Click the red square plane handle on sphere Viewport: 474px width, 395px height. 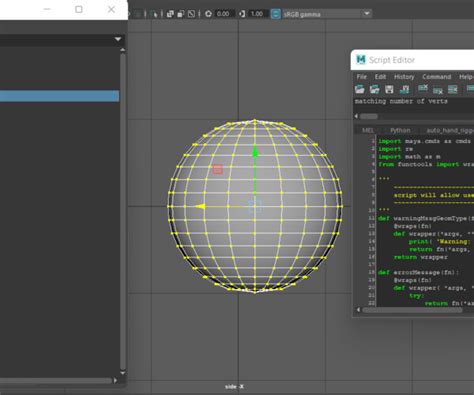(x=217, y=169)
